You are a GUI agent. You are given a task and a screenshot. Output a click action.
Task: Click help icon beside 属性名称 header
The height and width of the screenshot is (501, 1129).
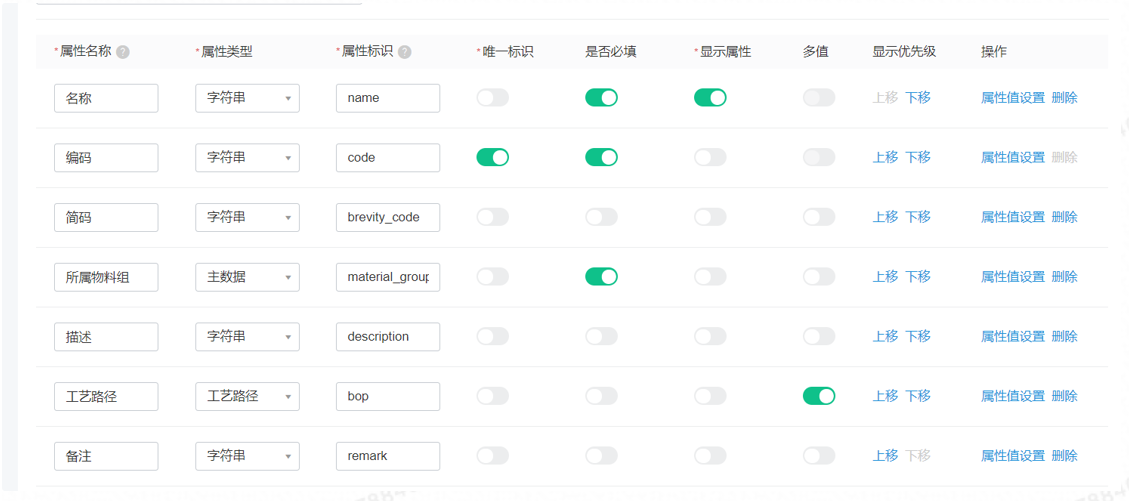123,52
